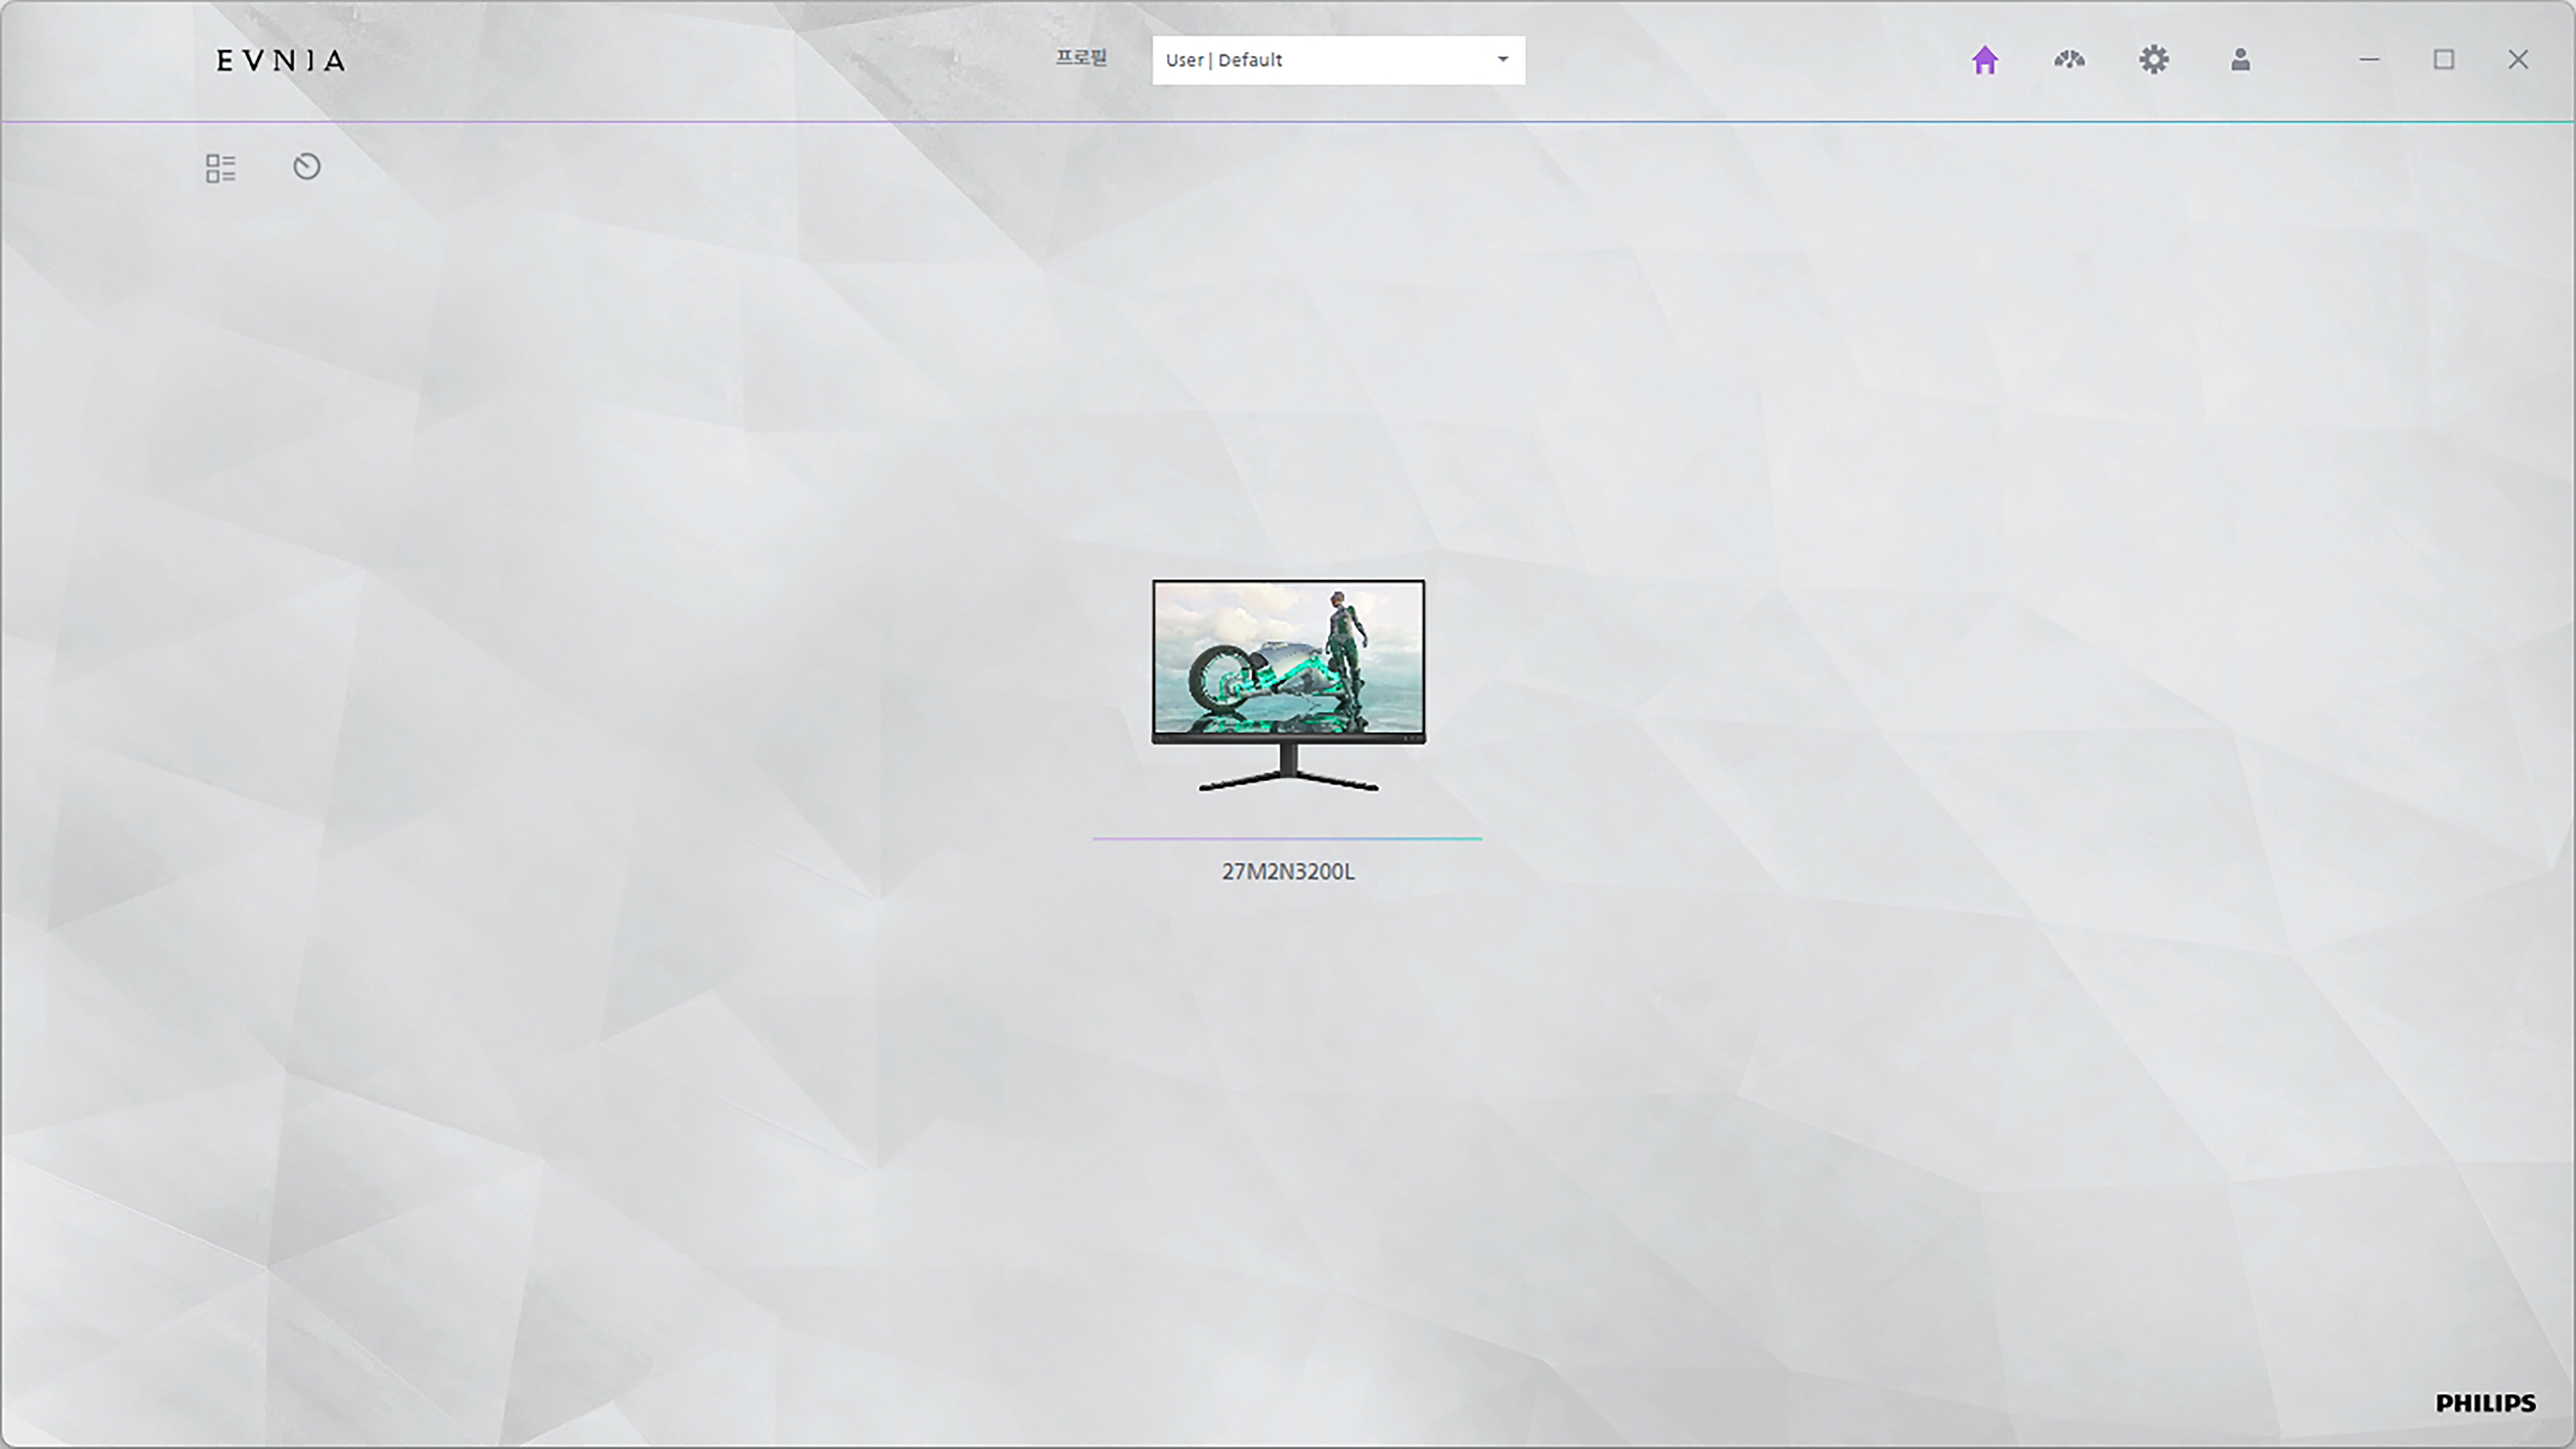Image resolution: width=2576 pixels, height=1449 pixels.
Task: Close the EVNIA application window
Action: (x=2517, y=60)
